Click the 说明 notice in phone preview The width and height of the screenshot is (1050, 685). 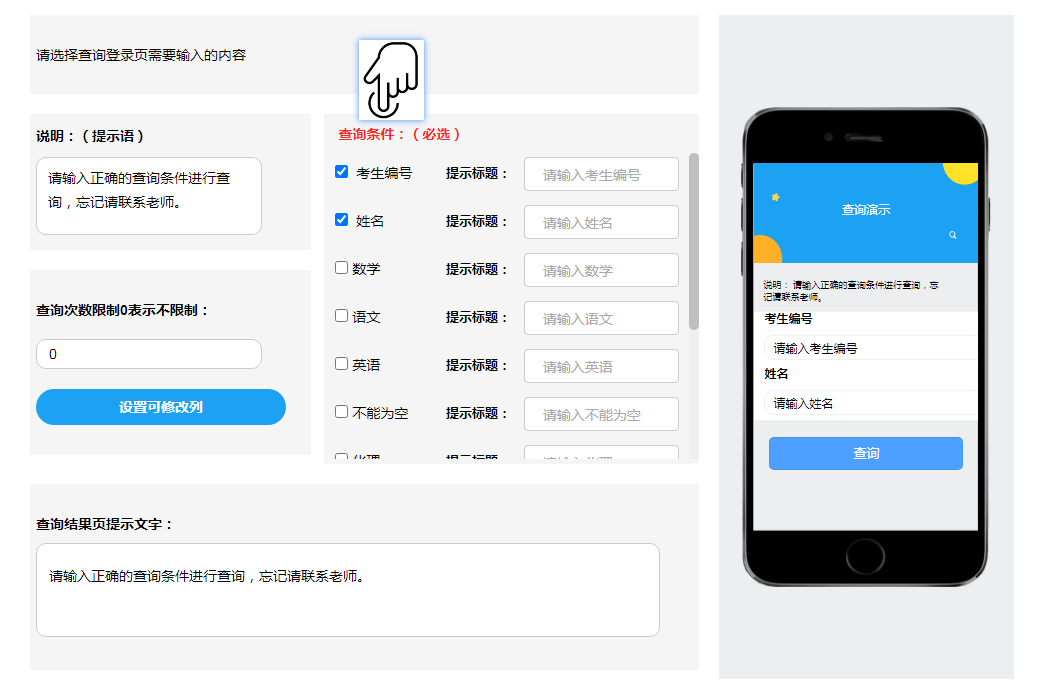pos(851,291)
